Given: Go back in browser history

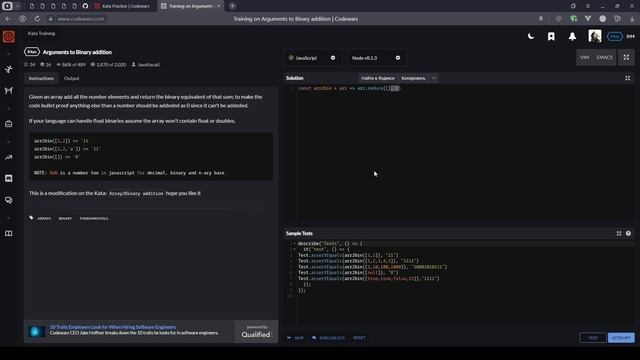Looking at the screenshot, I should coord(8,19).
